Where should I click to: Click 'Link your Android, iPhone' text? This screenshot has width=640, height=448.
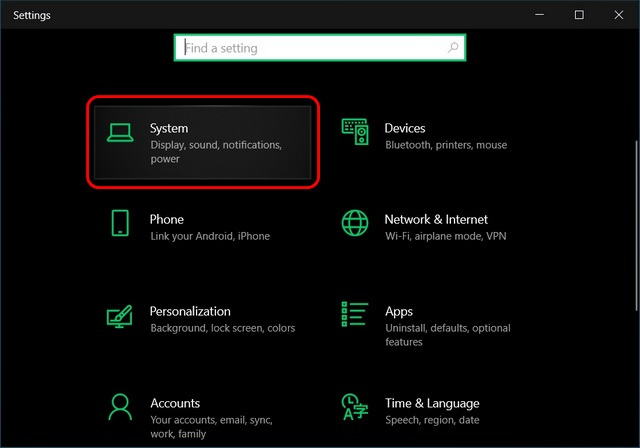210,236
